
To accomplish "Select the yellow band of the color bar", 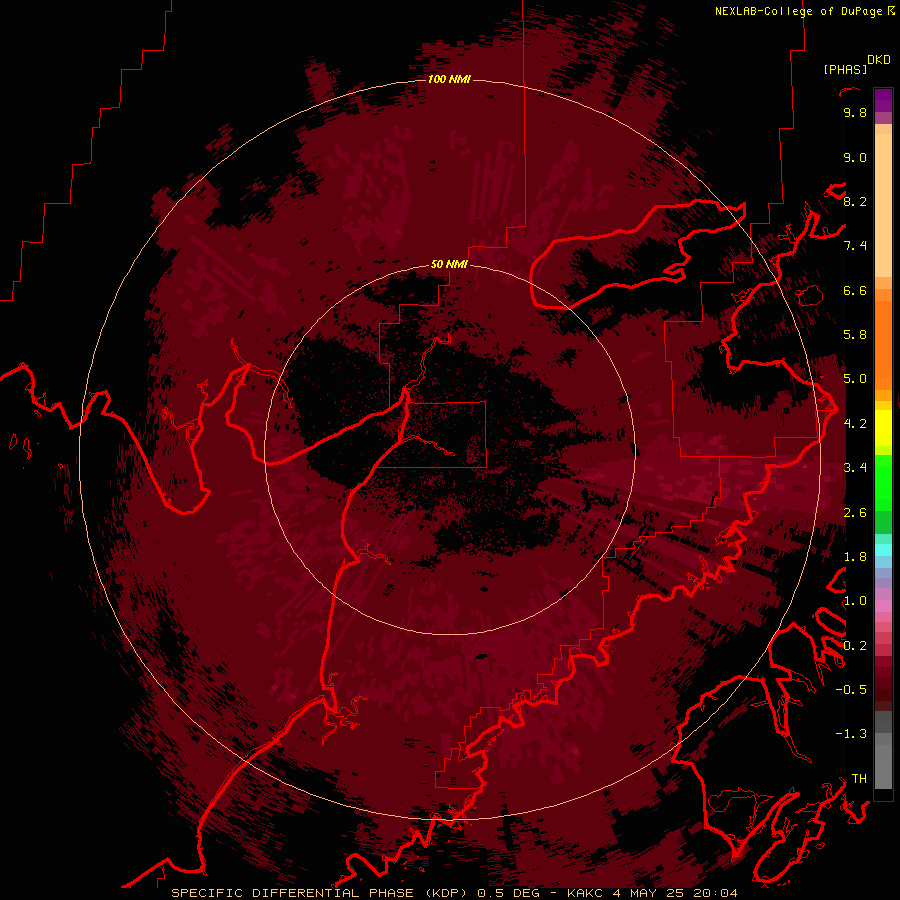I will tap(883, 428).
